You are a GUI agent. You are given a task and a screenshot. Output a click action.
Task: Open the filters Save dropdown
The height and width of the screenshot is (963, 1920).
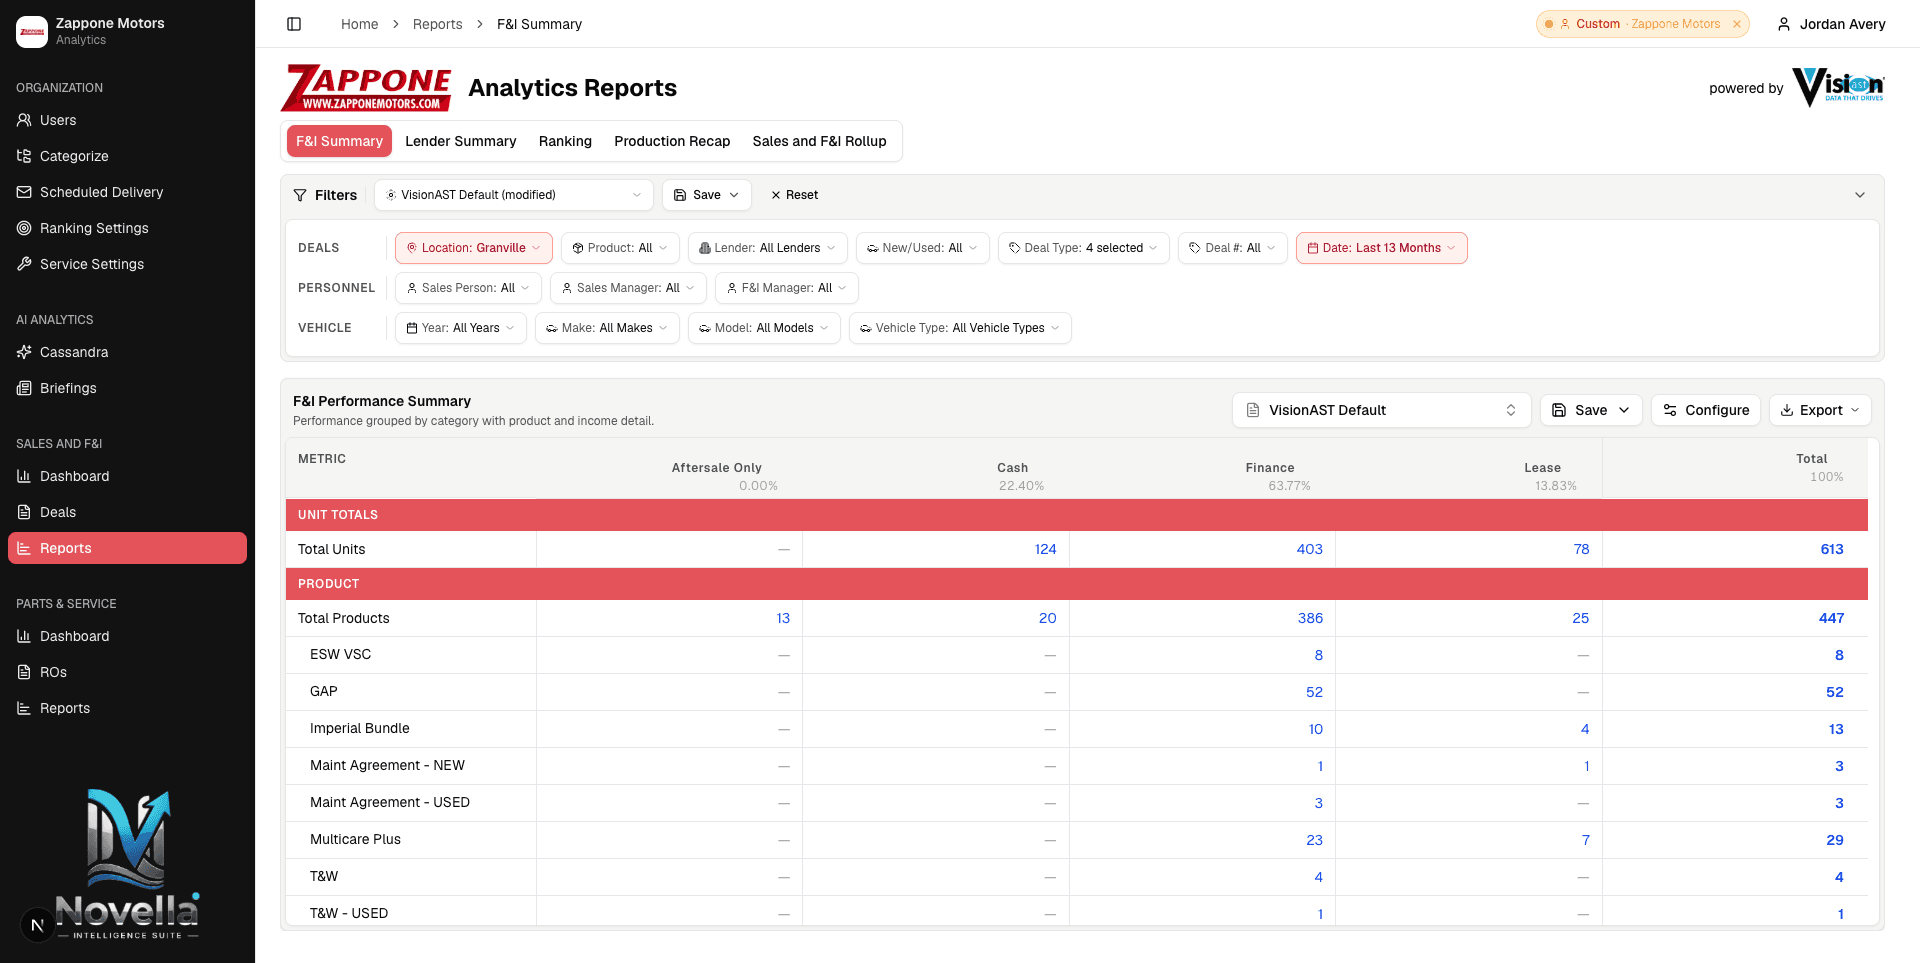(707, 195)
